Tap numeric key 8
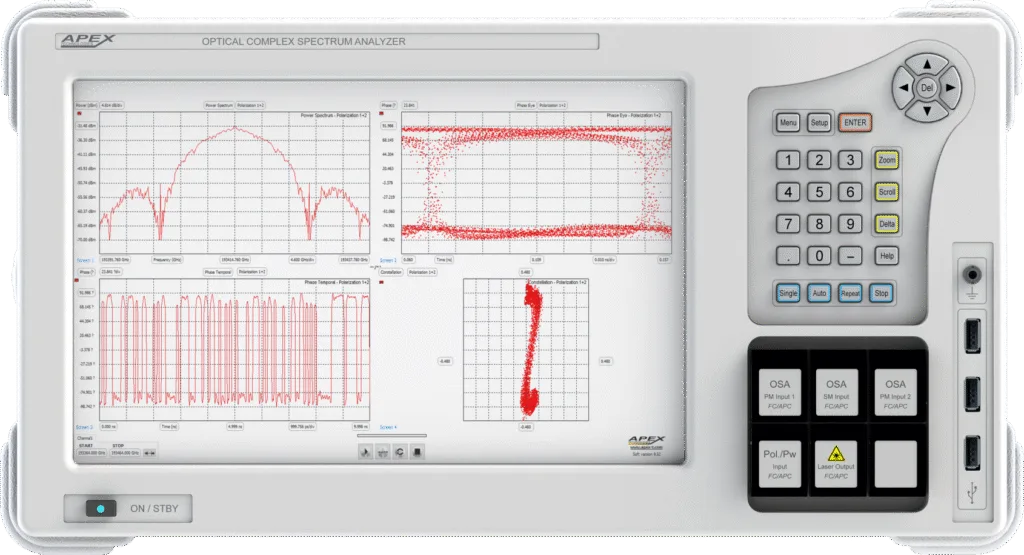The height and width of the screenshot is (555, 1024). [819, 224]
